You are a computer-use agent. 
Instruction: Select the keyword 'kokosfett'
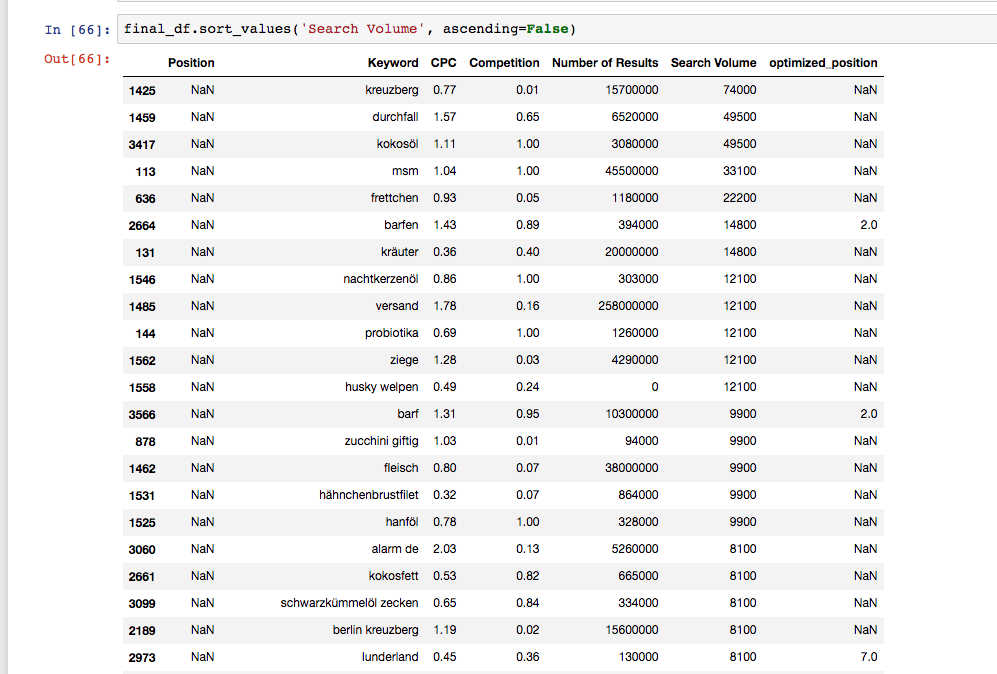(x=394, y=576)
